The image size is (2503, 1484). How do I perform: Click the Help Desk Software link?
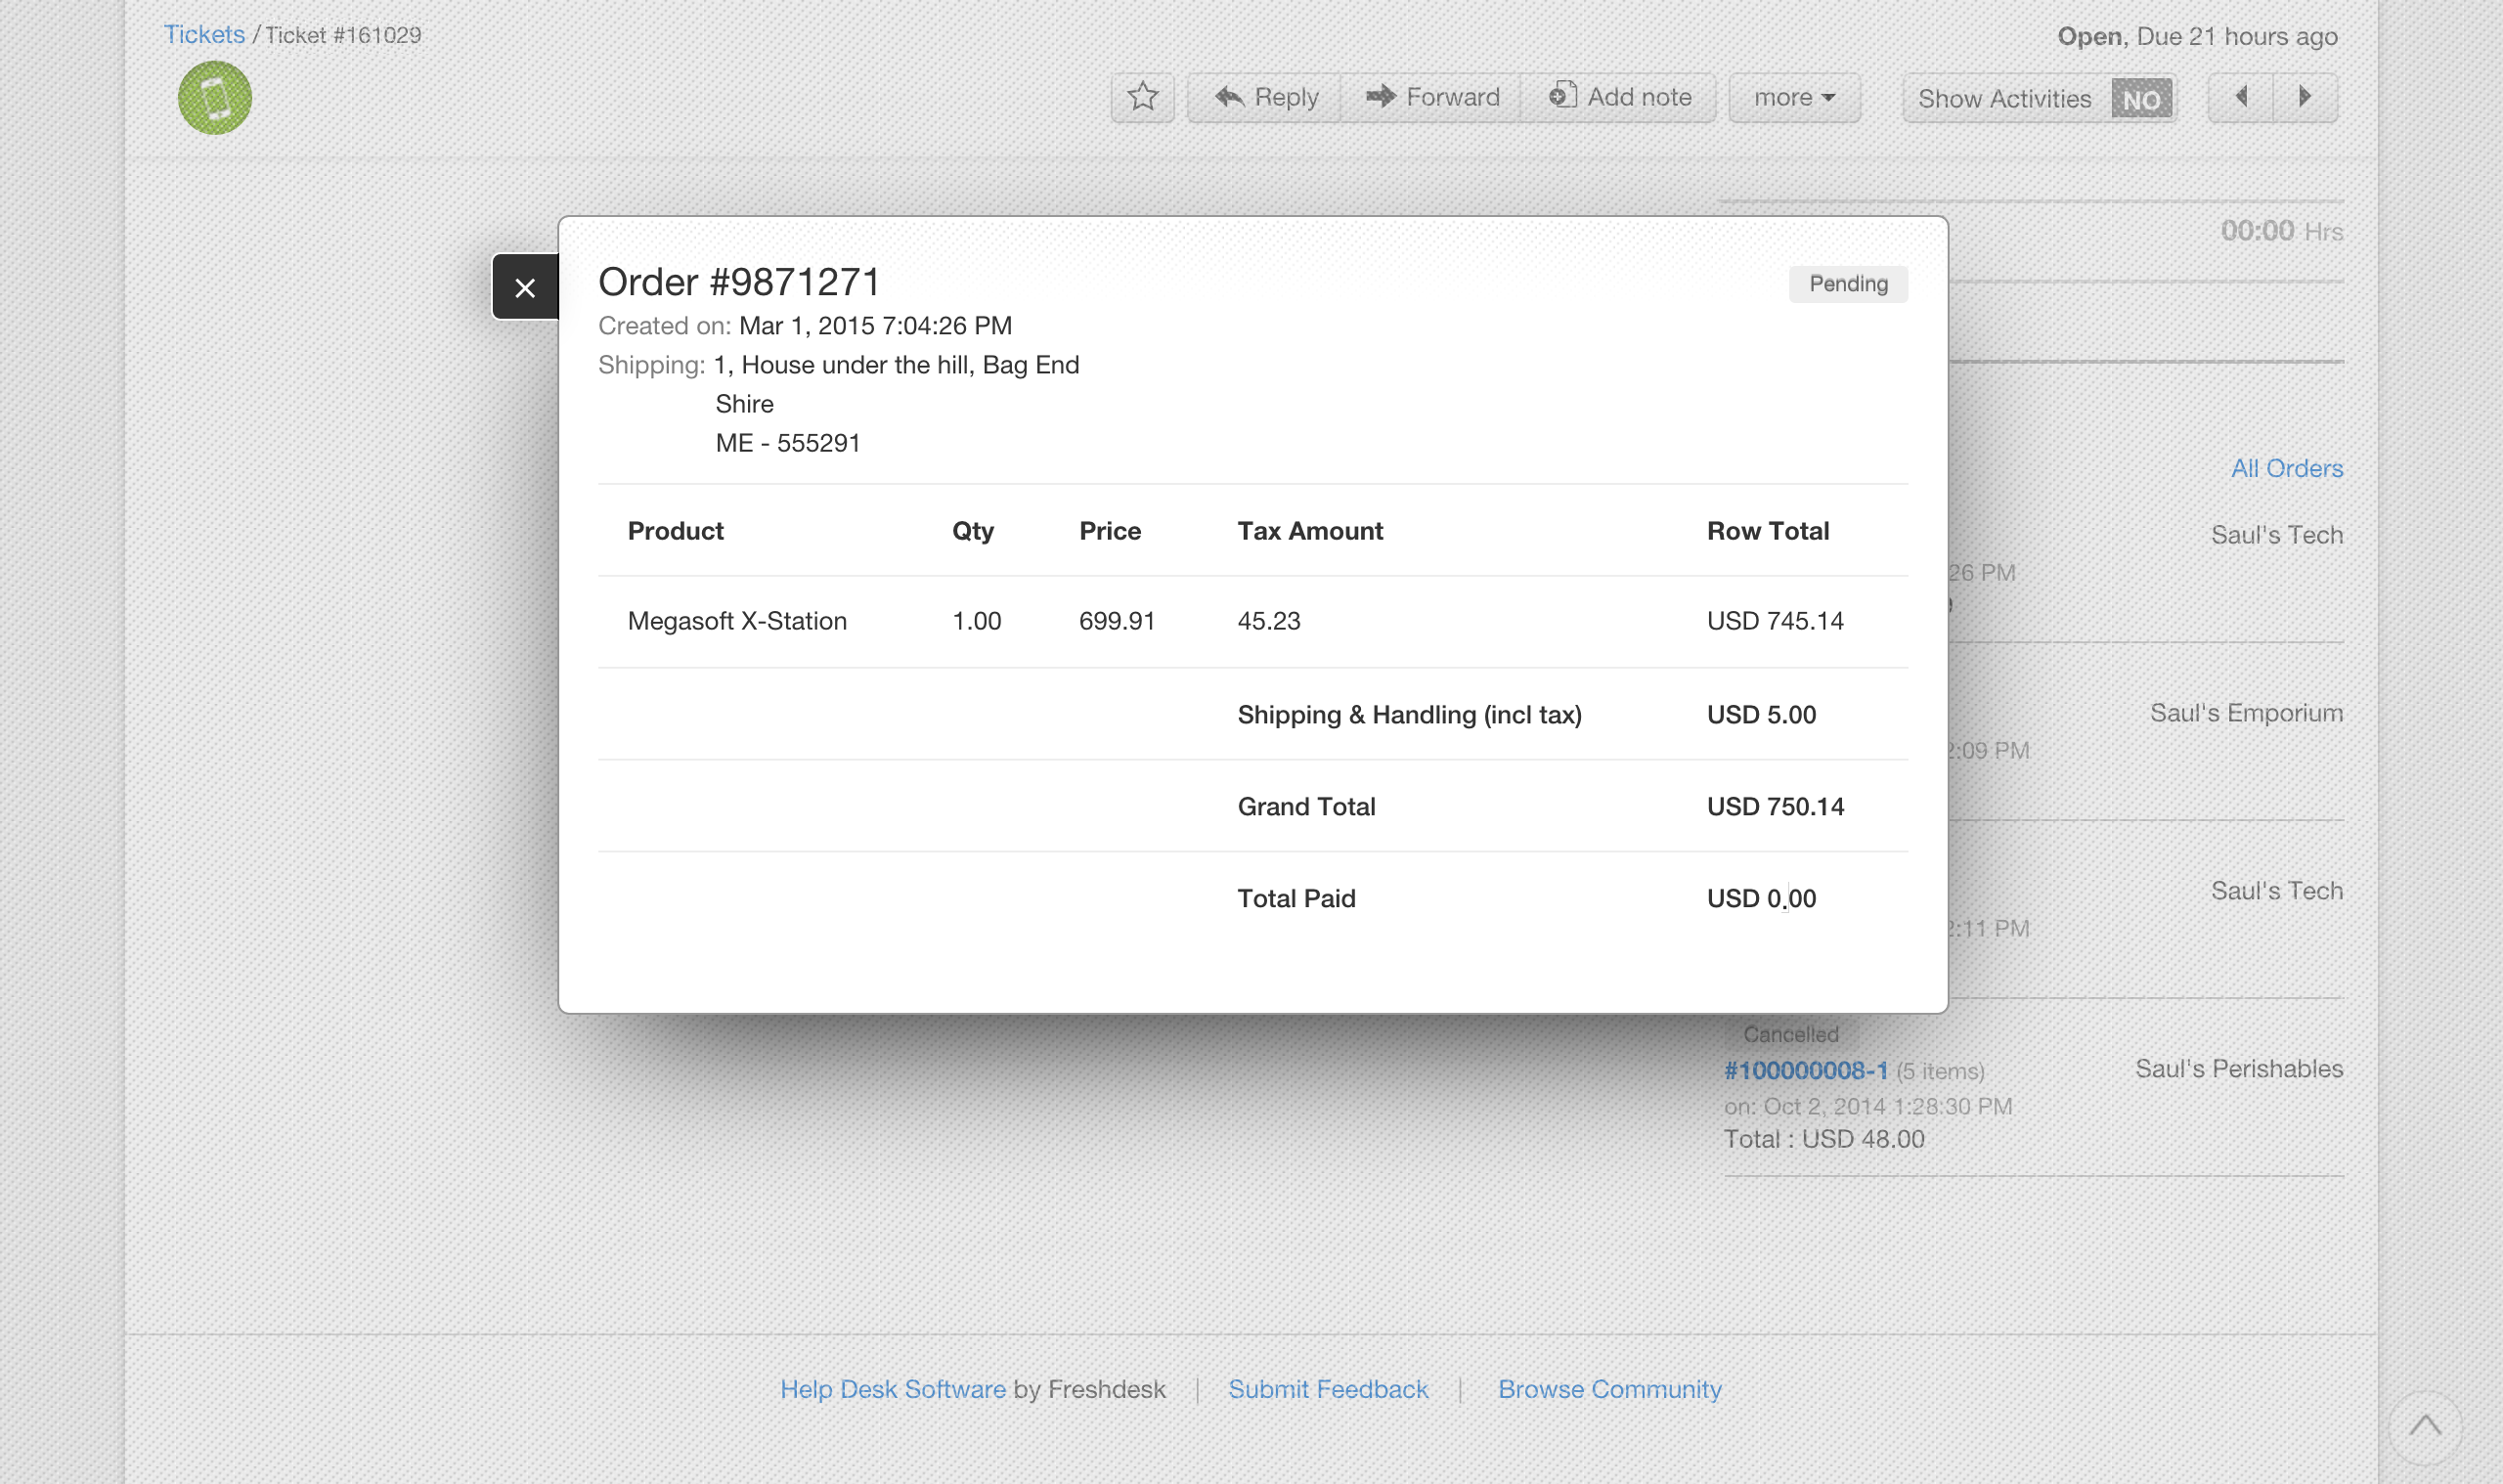click(892, 1389)
